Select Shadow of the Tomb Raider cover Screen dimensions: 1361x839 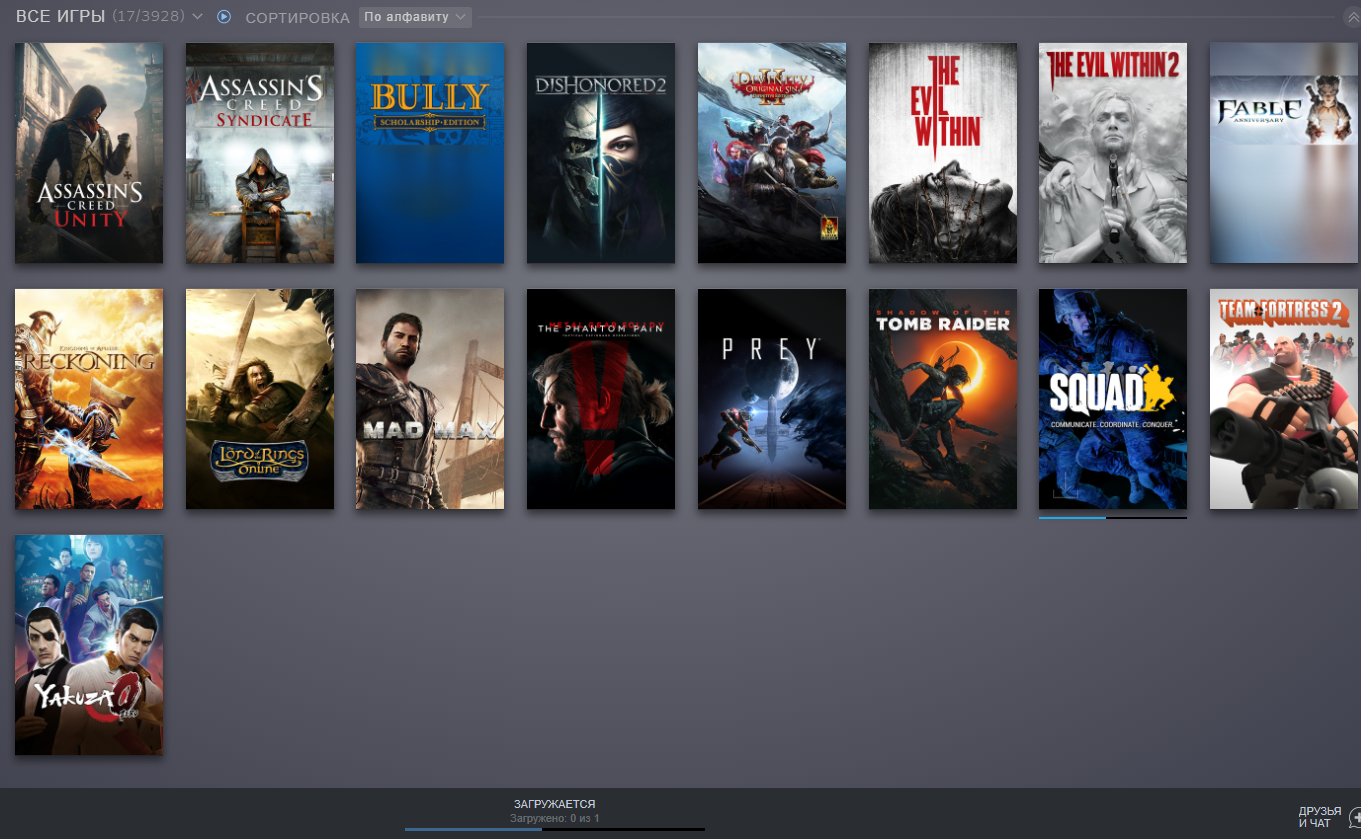(943, 399)
